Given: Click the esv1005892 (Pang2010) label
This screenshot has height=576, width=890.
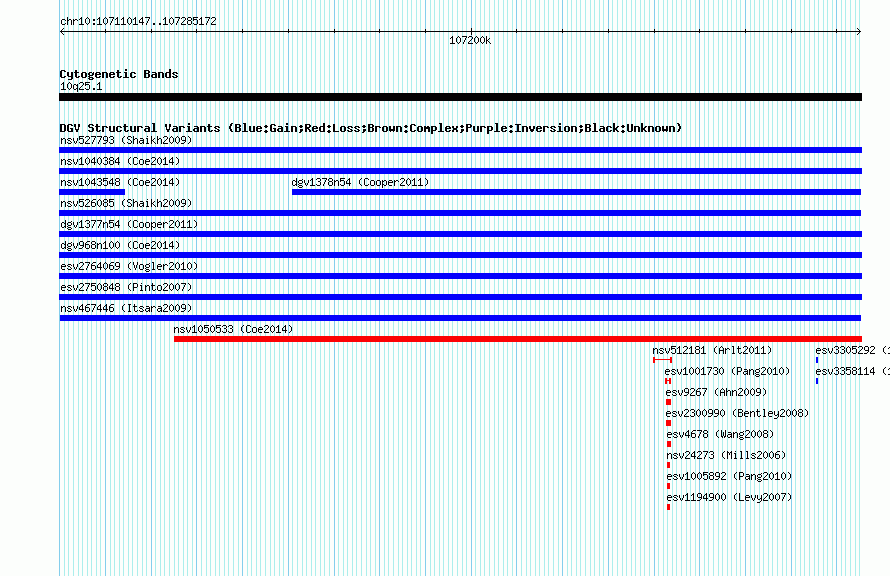Looking at the screenshot, I should (729, 476).
